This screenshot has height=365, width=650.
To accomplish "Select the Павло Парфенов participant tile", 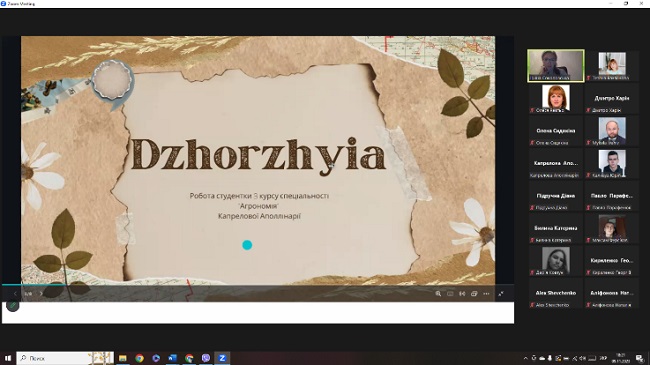I will coord(612,195).
